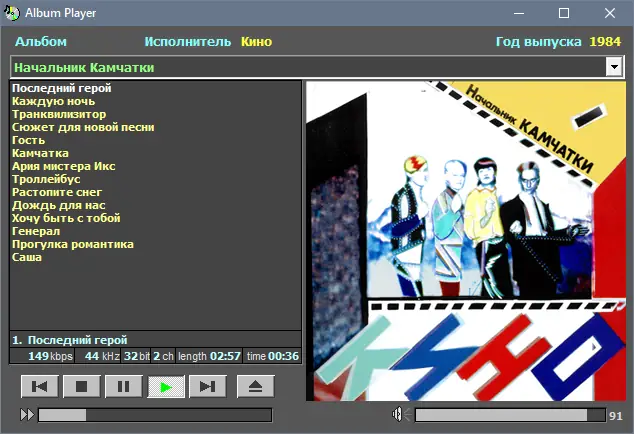Select track Дождь для нас

[59, 205]
